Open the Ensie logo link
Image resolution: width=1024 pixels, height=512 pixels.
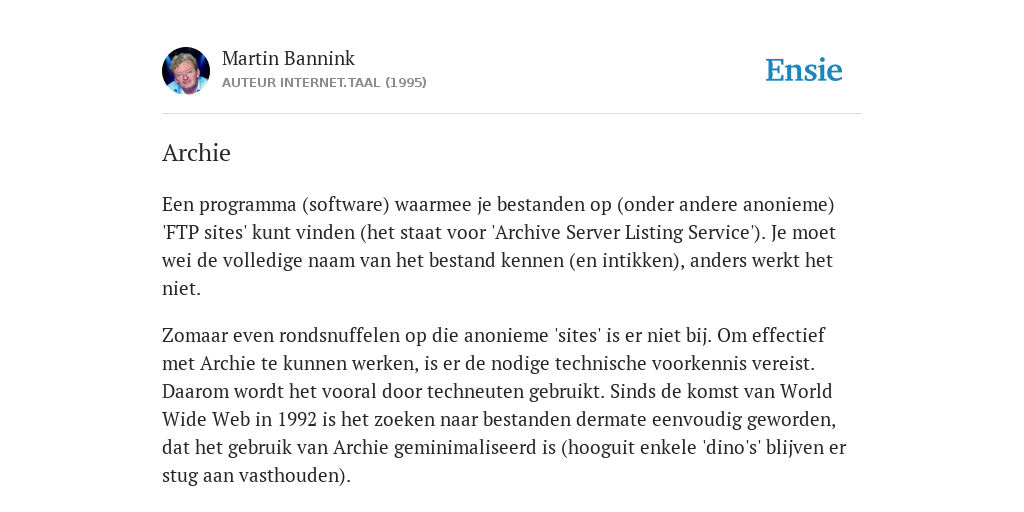[804, 70]
